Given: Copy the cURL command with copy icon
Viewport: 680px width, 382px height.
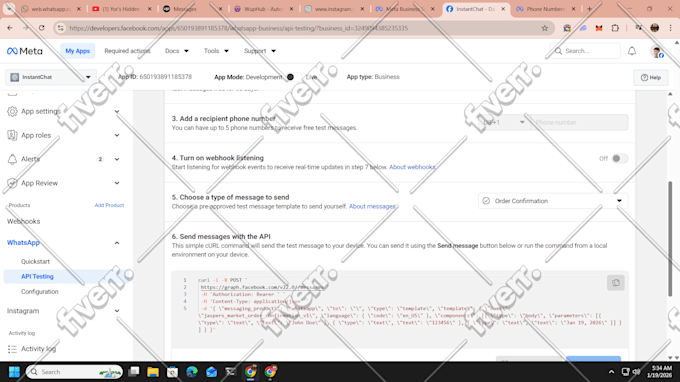Looking at the screenshot, I should (615, 283).
